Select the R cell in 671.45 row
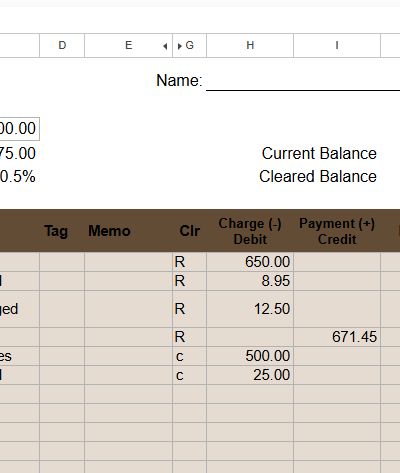400x473 pixels. (x=190, y=337)
